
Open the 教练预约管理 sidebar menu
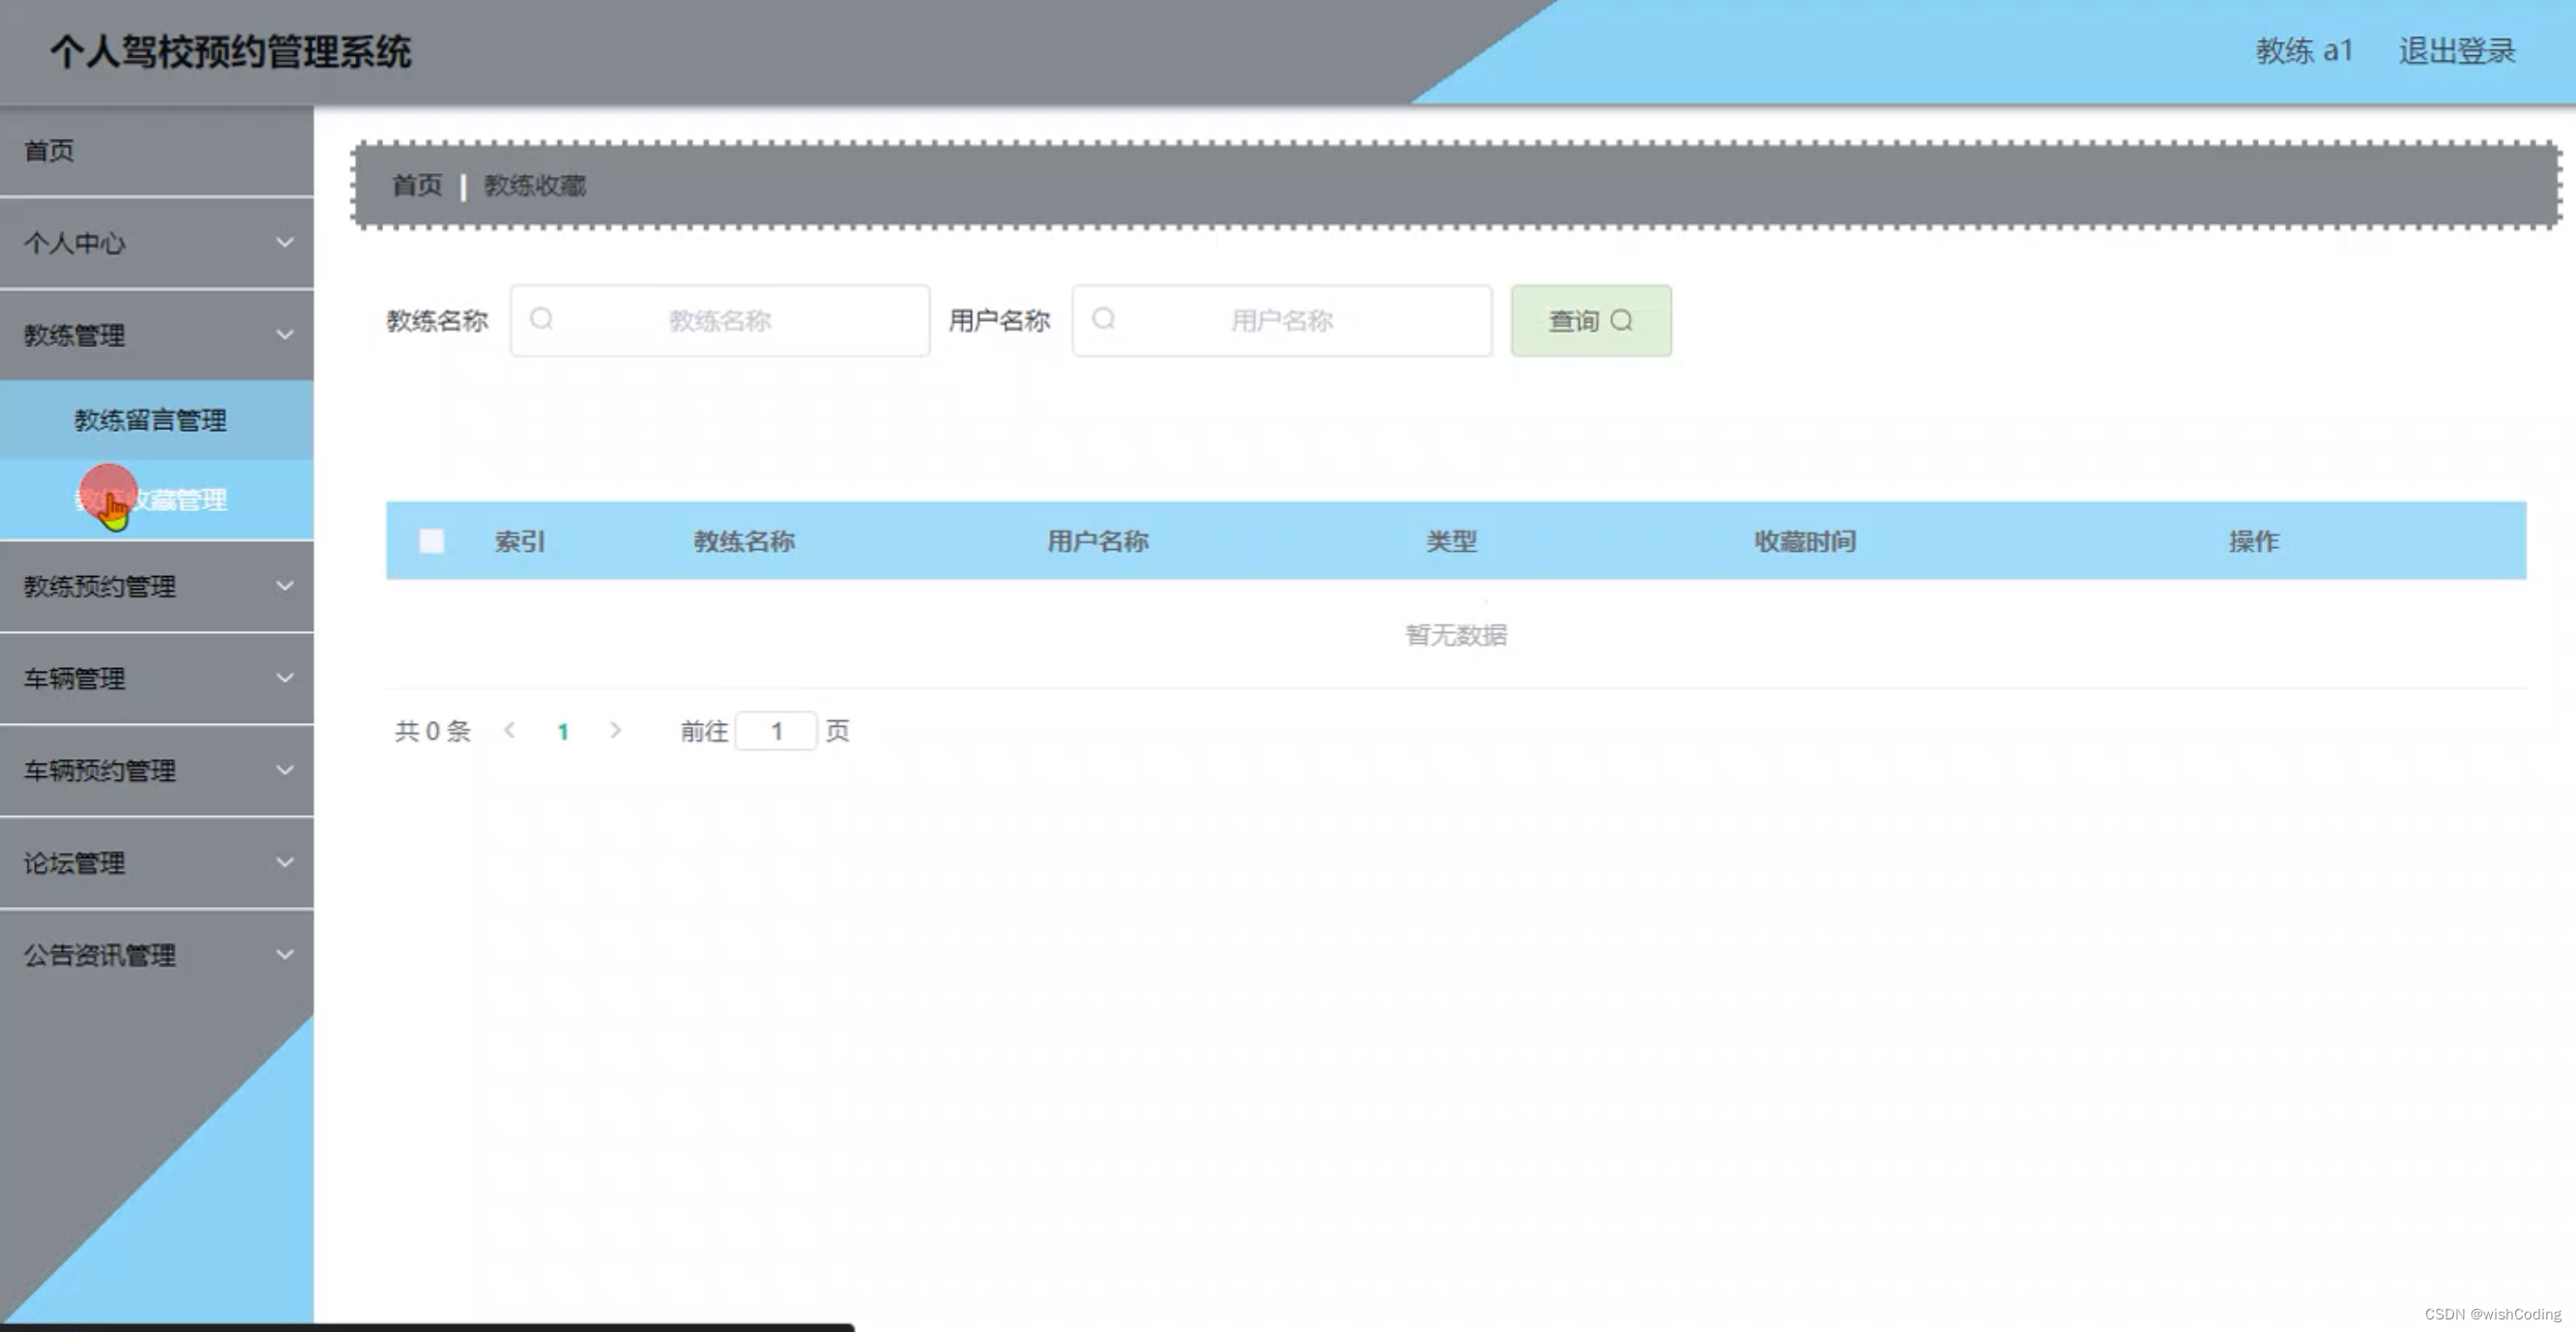157,586
